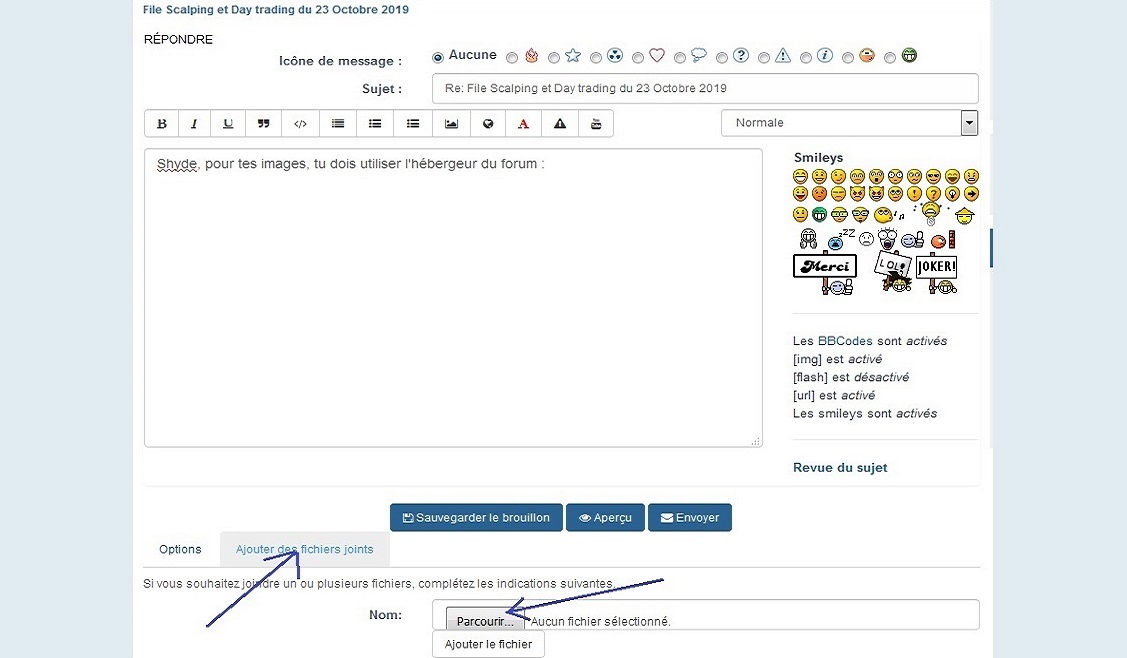Click the 'Les smileys sont activés' text
Screen dimensions: 1127x658
865,413
